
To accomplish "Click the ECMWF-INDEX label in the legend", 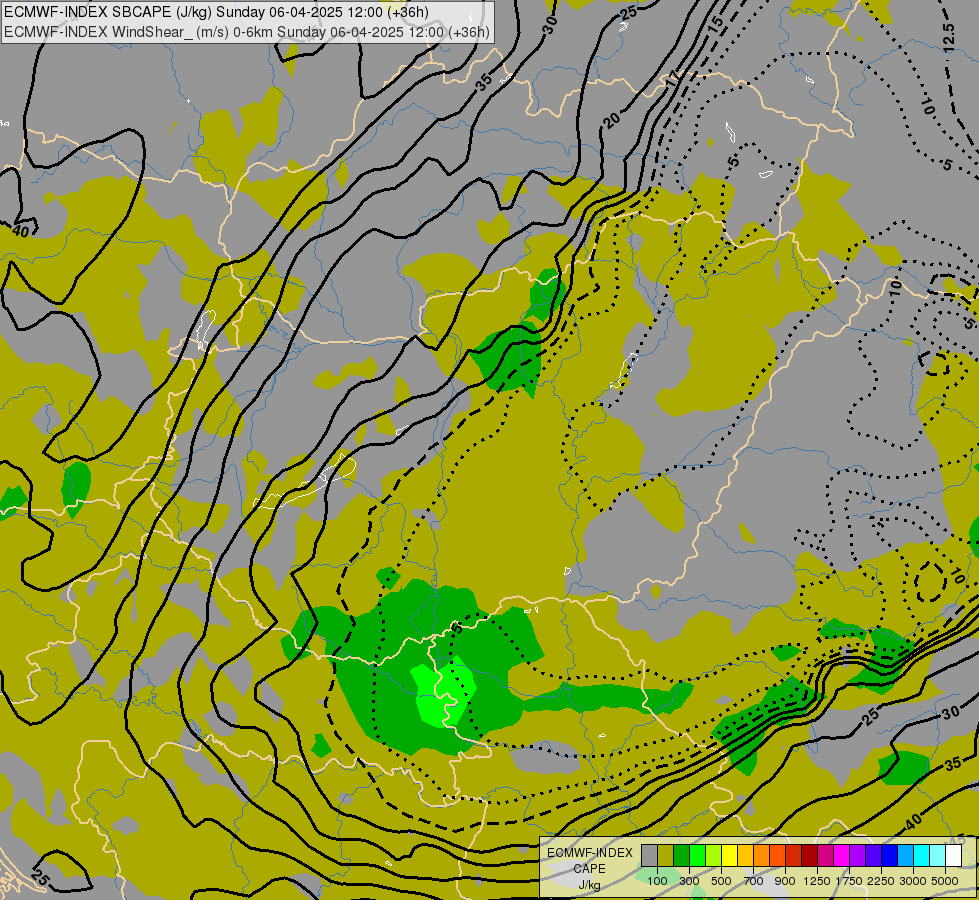I will tap(590, 853).
